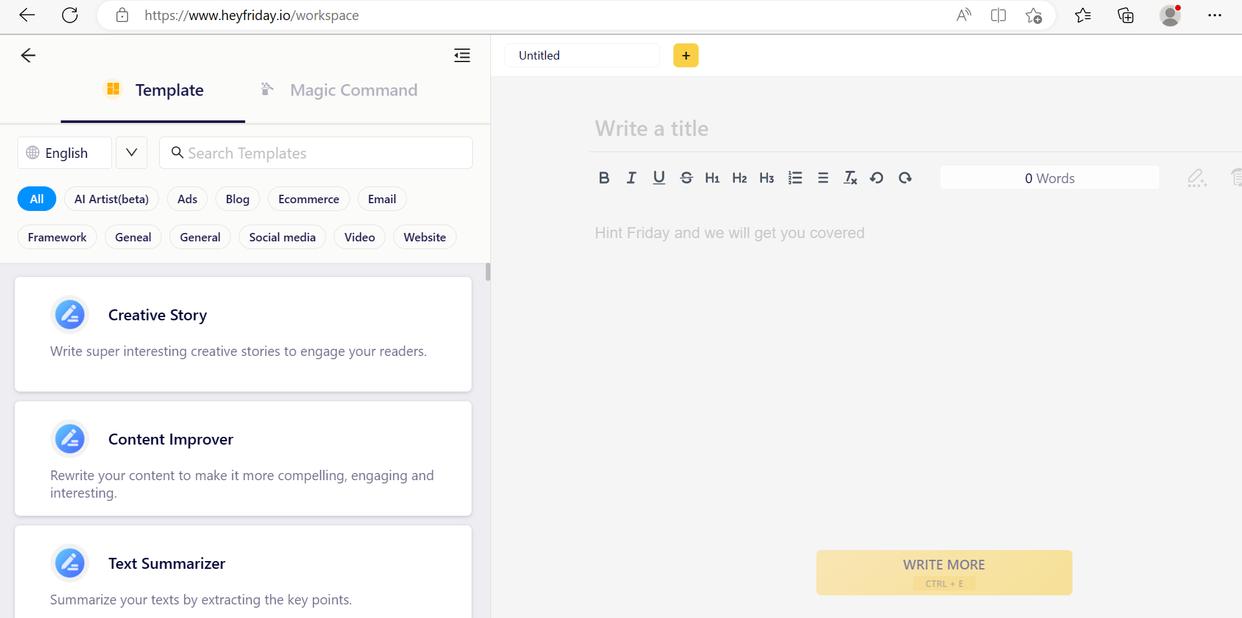
Task: Expand the chevron next to English
Action: coord(132,153)
